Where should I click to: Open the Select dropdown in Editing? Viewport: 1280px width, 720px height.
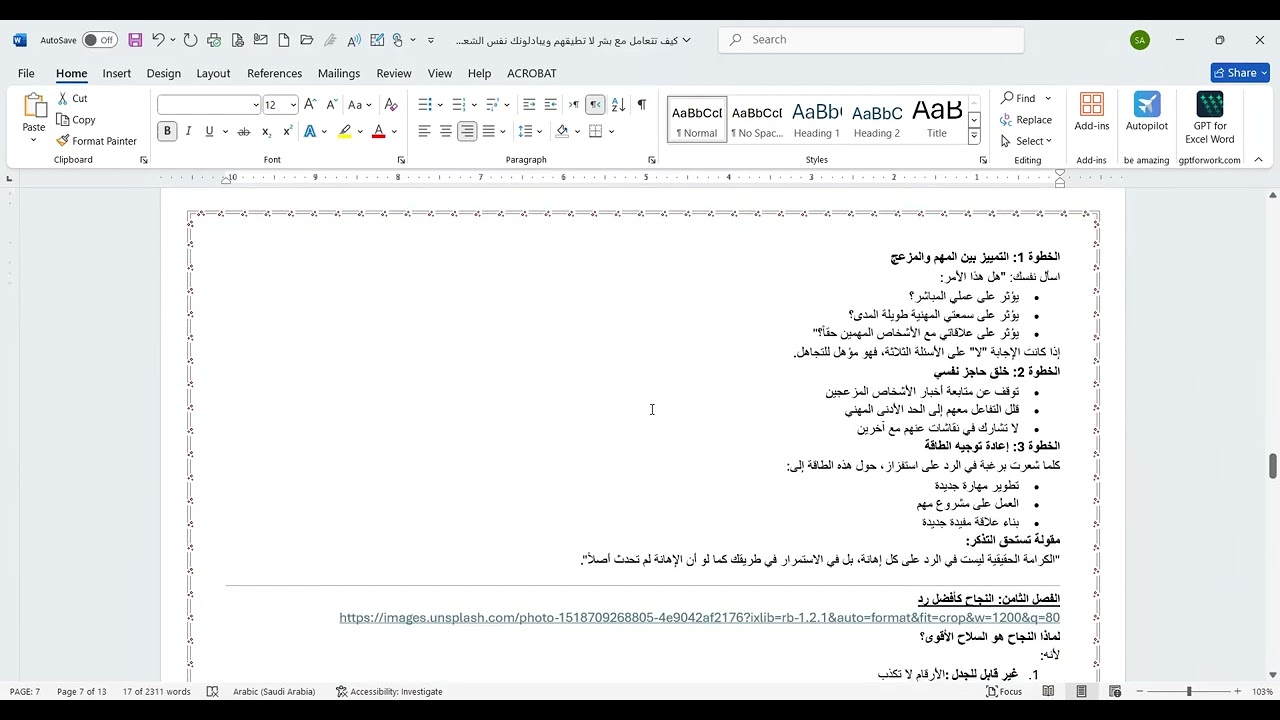pos(1027,141)
